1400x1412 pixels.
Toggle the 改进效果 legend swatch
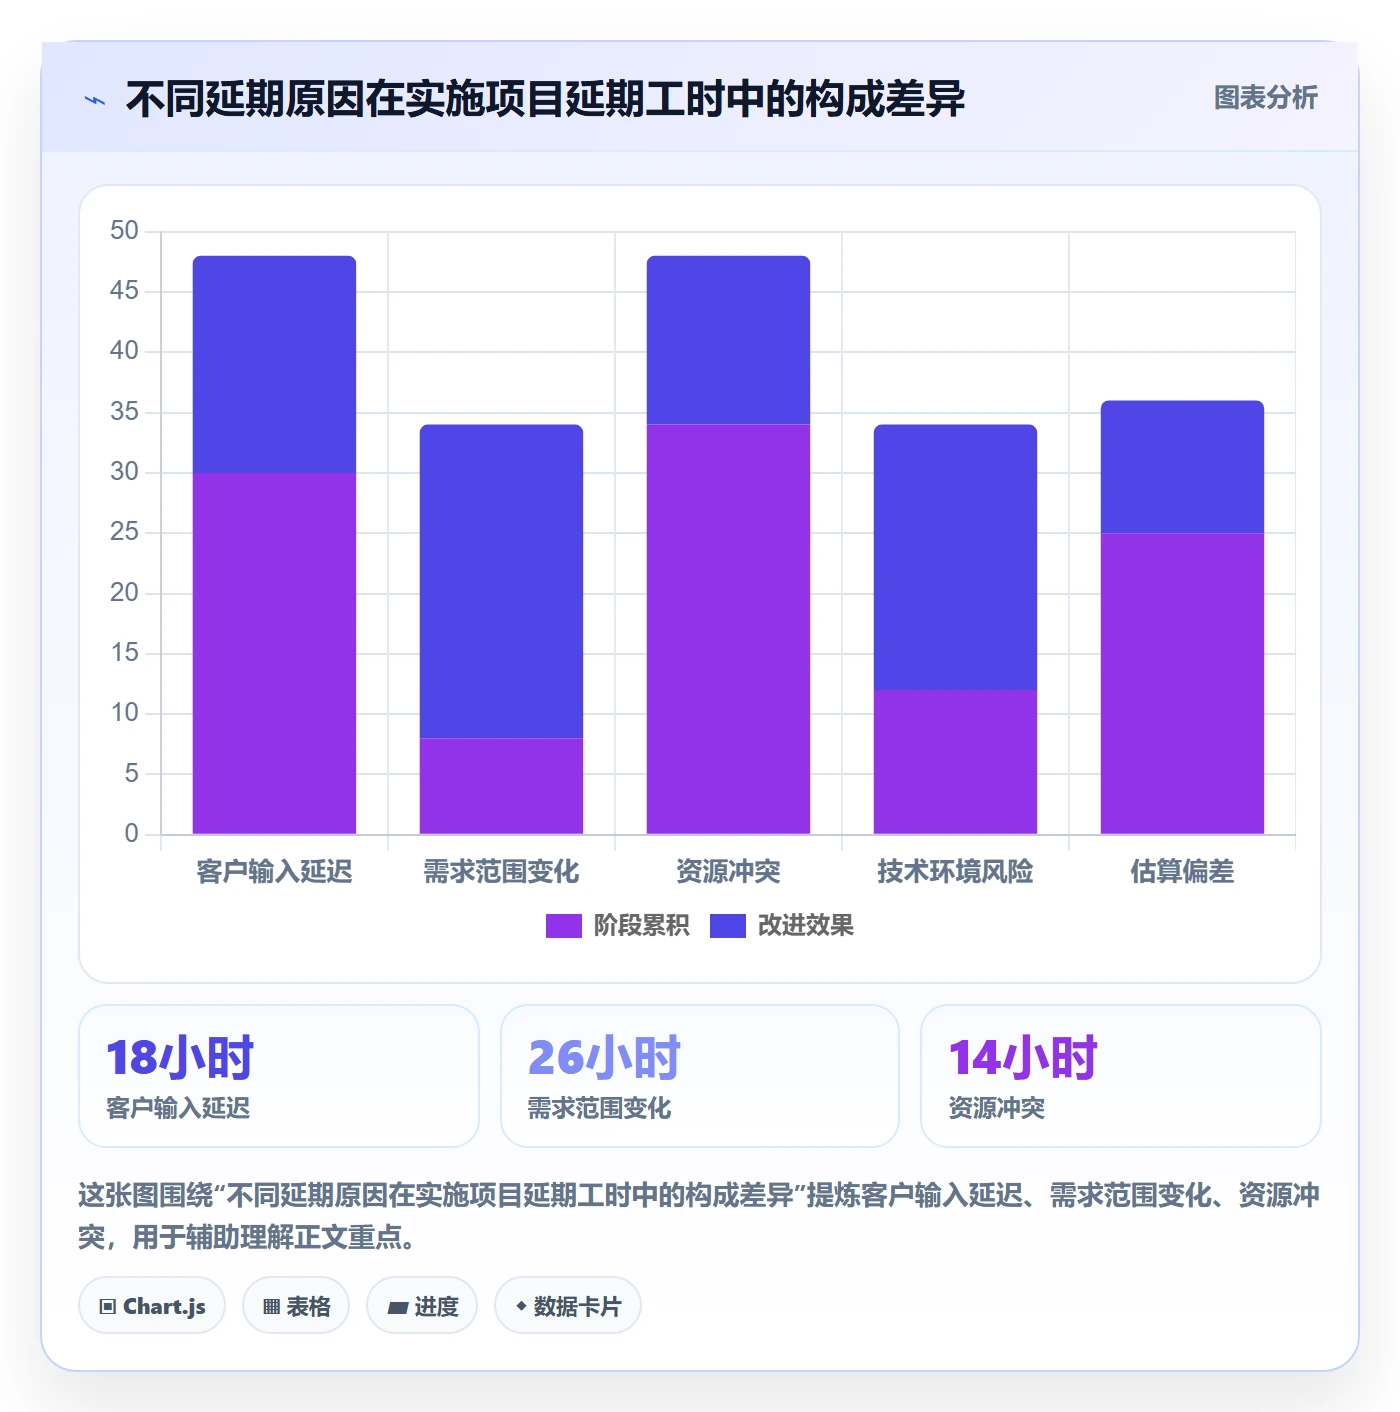(727, 926)
